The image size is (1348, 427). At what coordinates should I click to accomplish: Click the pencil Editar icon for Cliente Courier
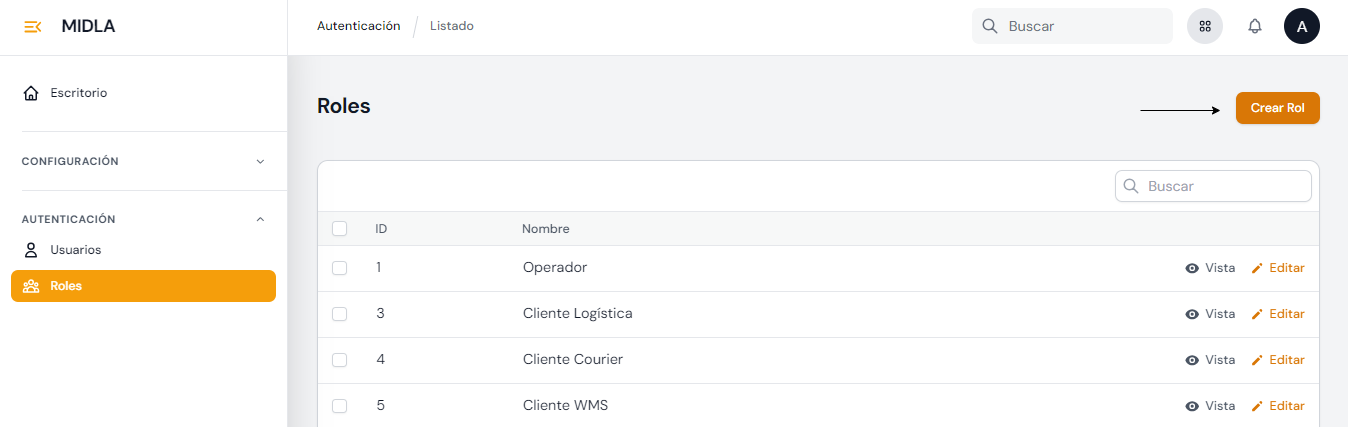1257,360
